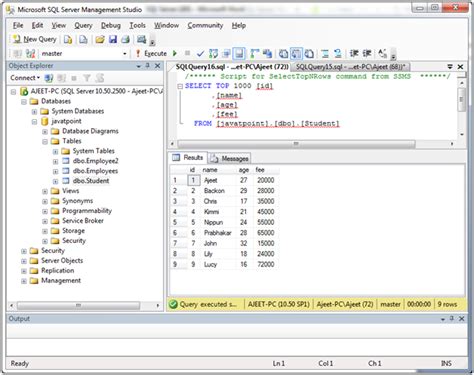Start debugging with the green arrow icon
This screenshot has width=474, height=375.
pos(175,53)
